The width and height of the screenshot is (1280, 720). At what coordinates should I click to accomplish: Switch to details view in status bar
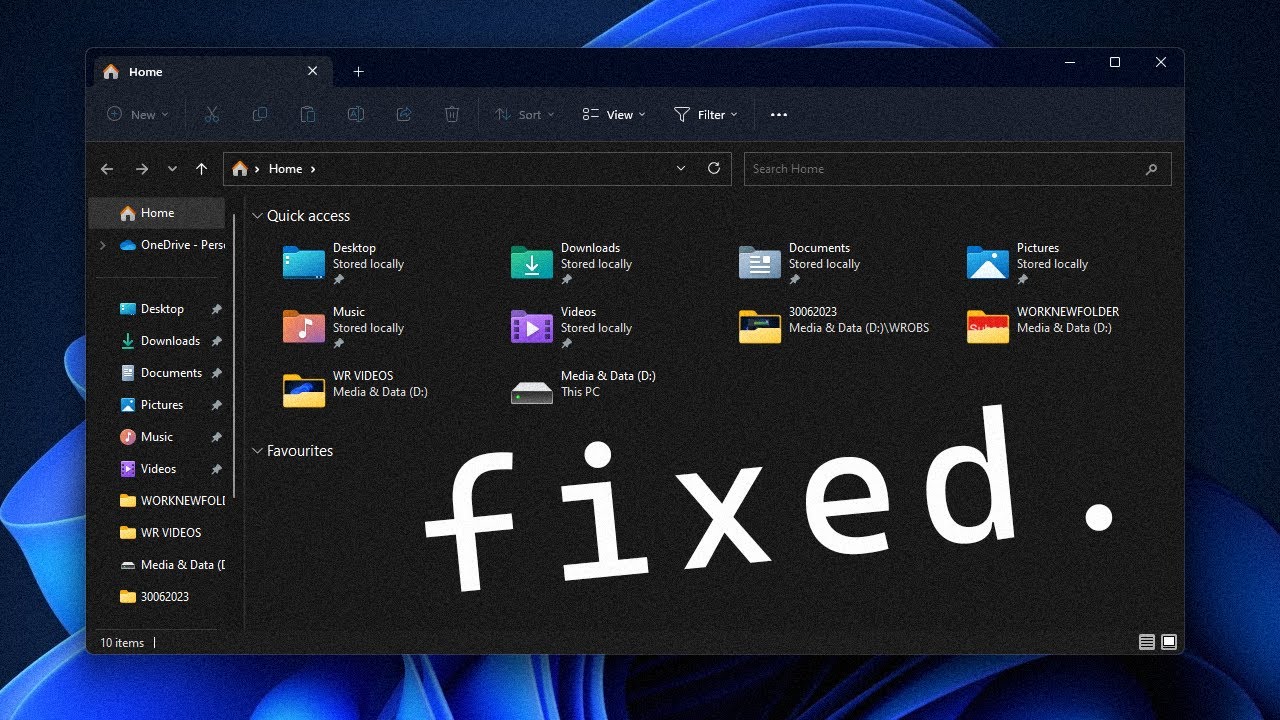[x=1147, y=642]
